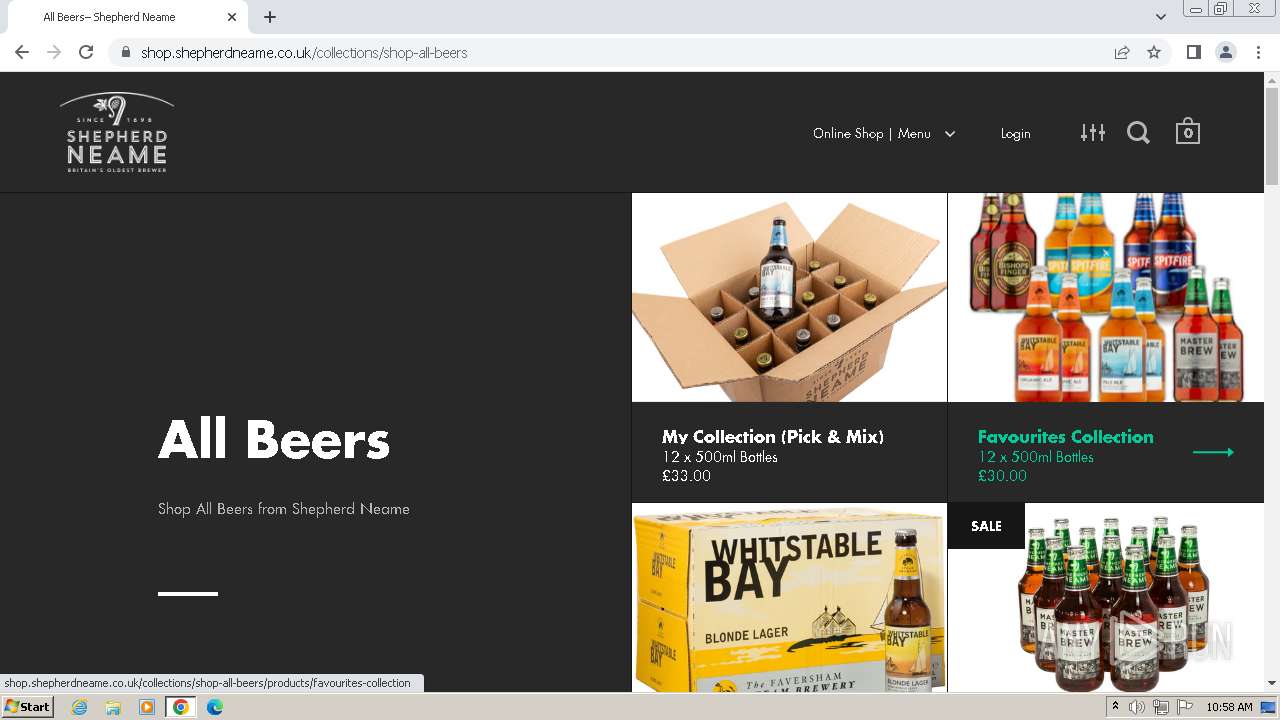The height and width of the screenshot is (720, 1280).
Task: Open the site search magnifier
Action: pos(1138,133)
